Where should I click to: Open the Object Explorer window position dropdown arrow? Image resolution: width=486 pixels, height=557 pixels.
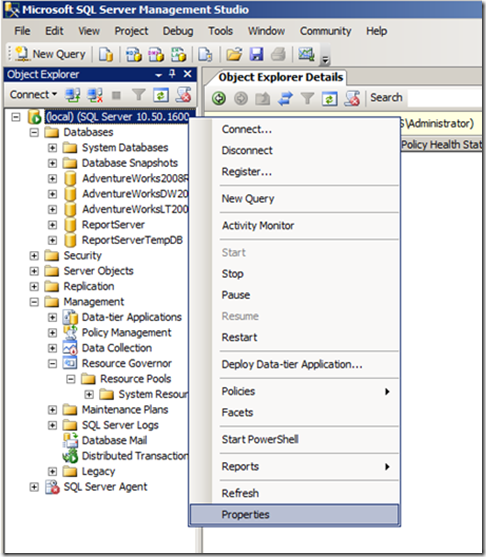pyautogui.click(x=158, y=75)
